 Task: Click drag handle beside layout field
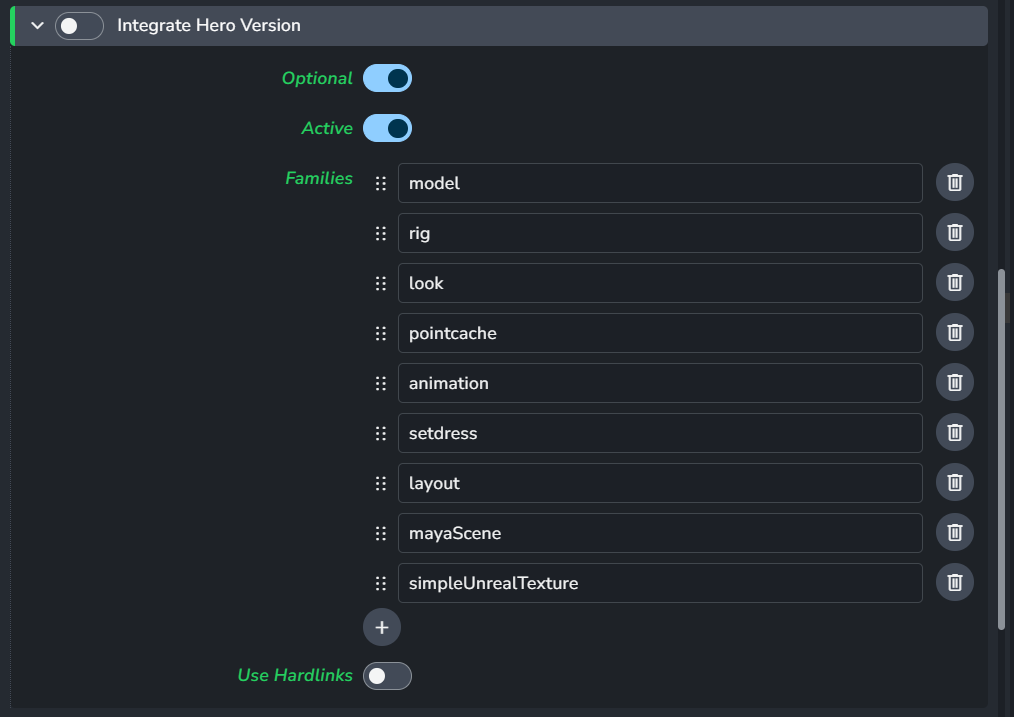coord(380,483)
